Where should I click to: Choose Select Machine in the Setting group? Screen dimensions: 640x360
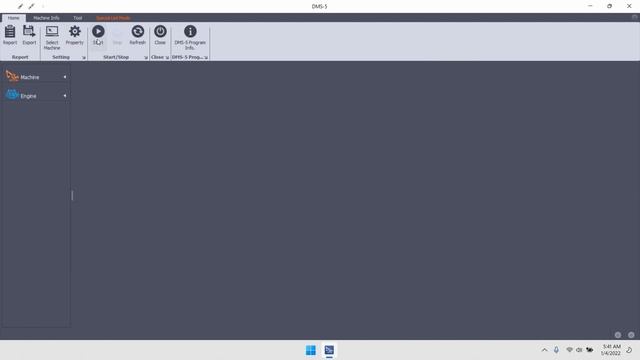pyautogui.click(x=52, y=37)
